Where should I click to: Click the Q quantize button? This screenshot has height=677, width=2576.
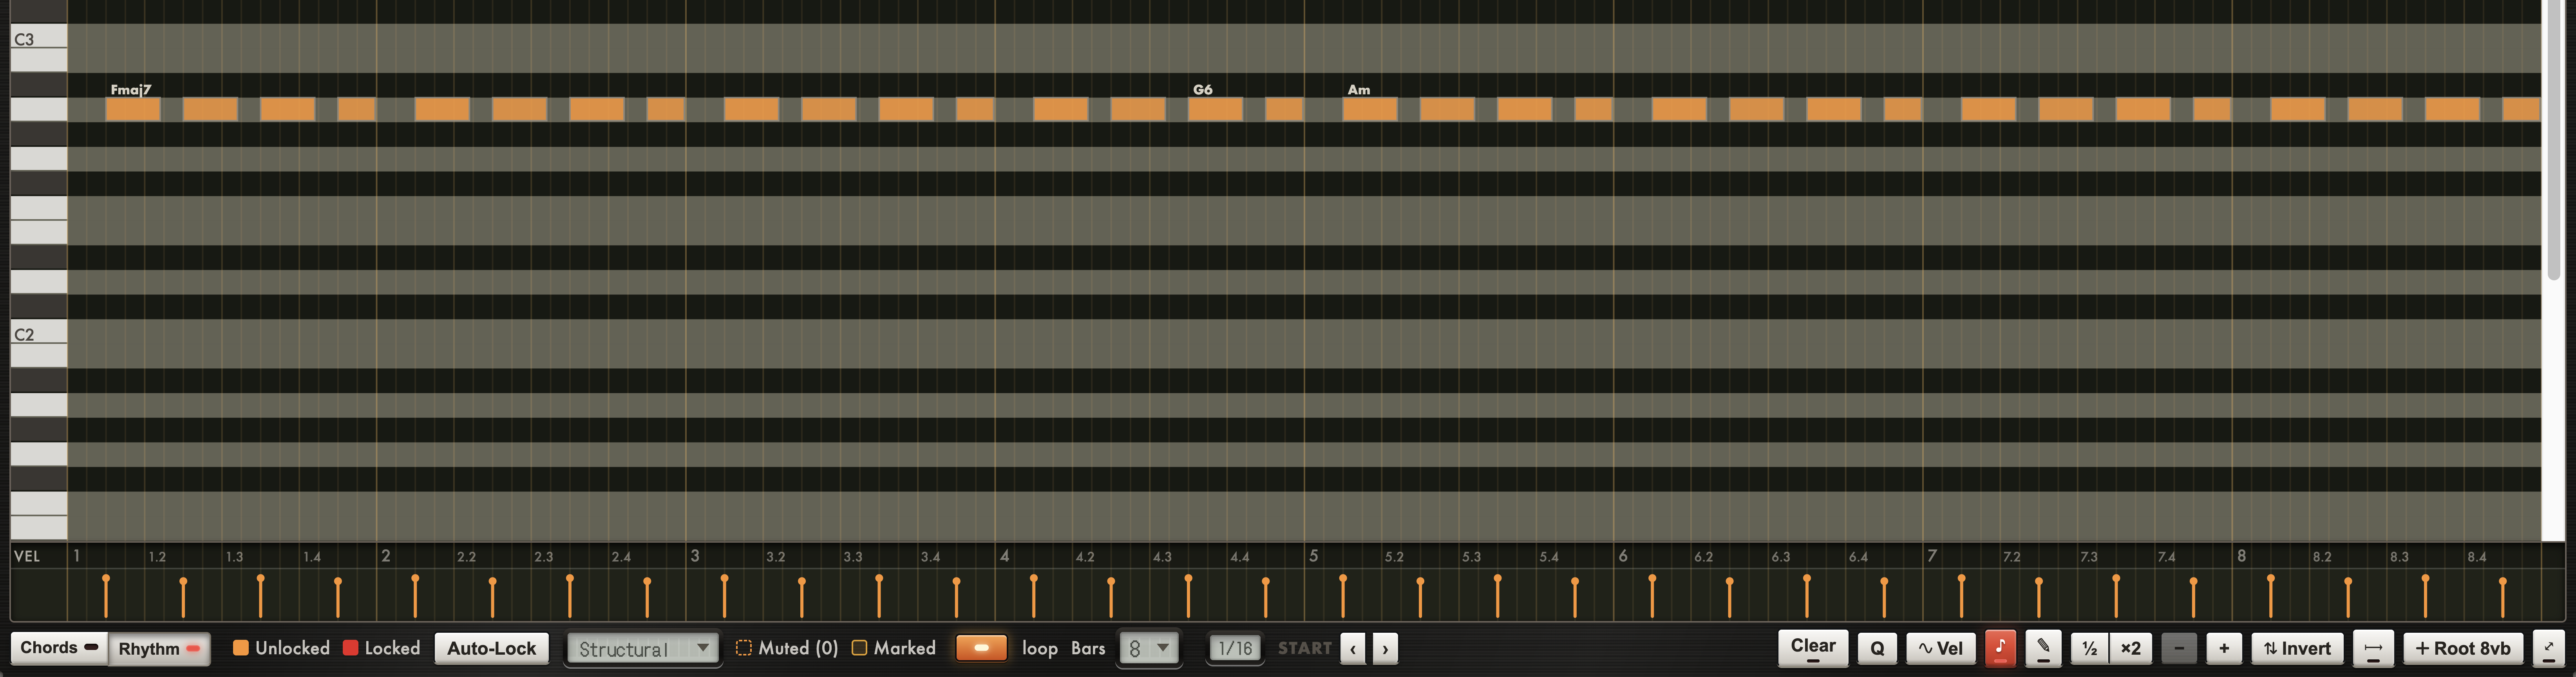1877,648
